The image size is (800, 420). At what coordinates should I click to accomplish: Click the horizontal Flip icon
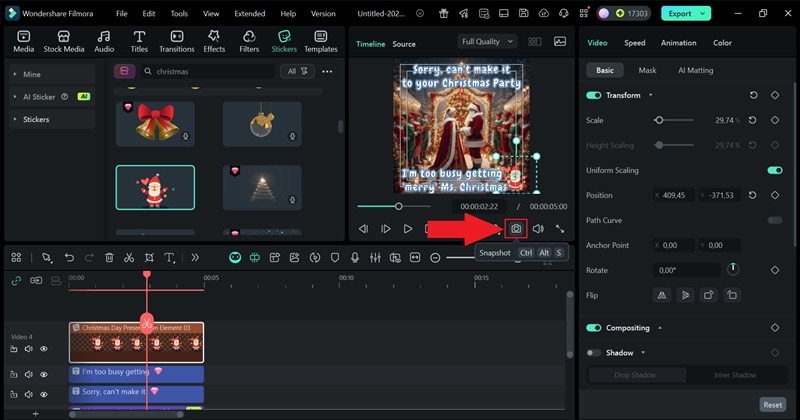[662, 295]
